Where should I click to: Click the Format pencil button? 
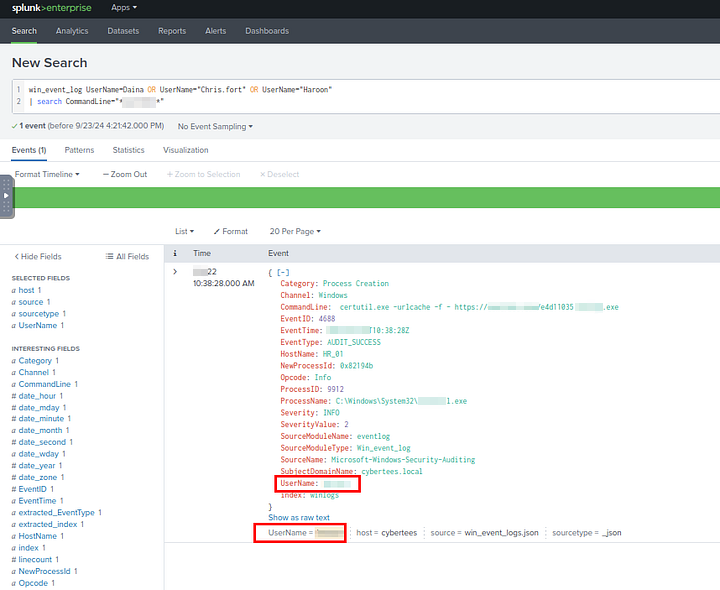coord(231,231)
